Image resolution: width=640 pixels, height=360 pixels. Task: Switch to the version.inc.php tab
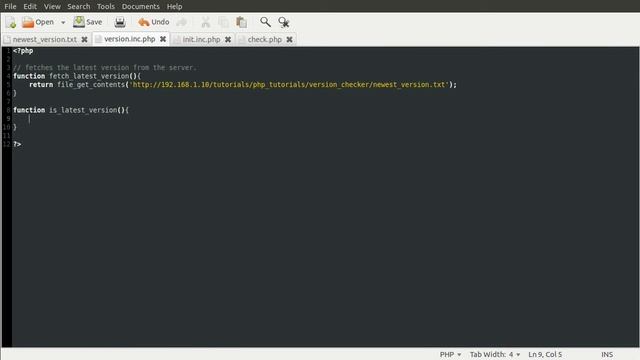(x=129, y=39)
